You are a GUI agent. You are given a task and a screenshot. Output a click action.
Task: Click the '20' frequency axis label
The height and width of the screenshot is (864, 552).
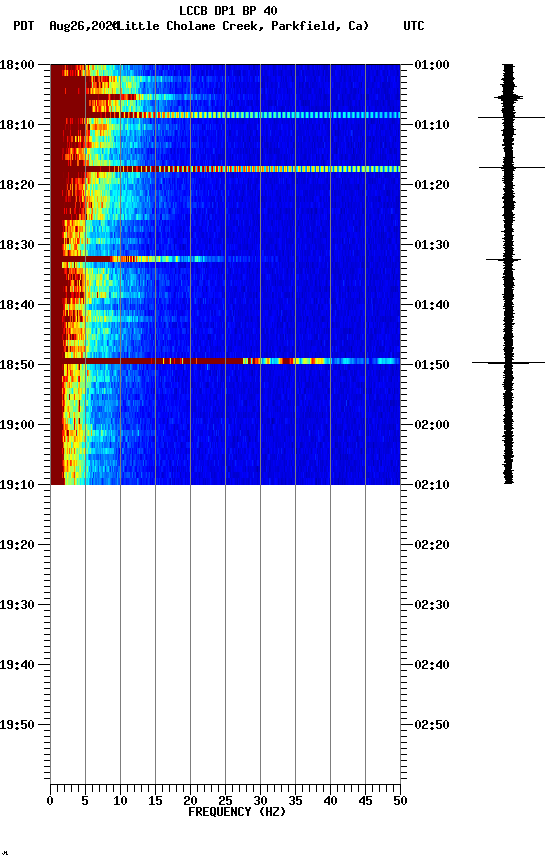[x=190, y=801]
